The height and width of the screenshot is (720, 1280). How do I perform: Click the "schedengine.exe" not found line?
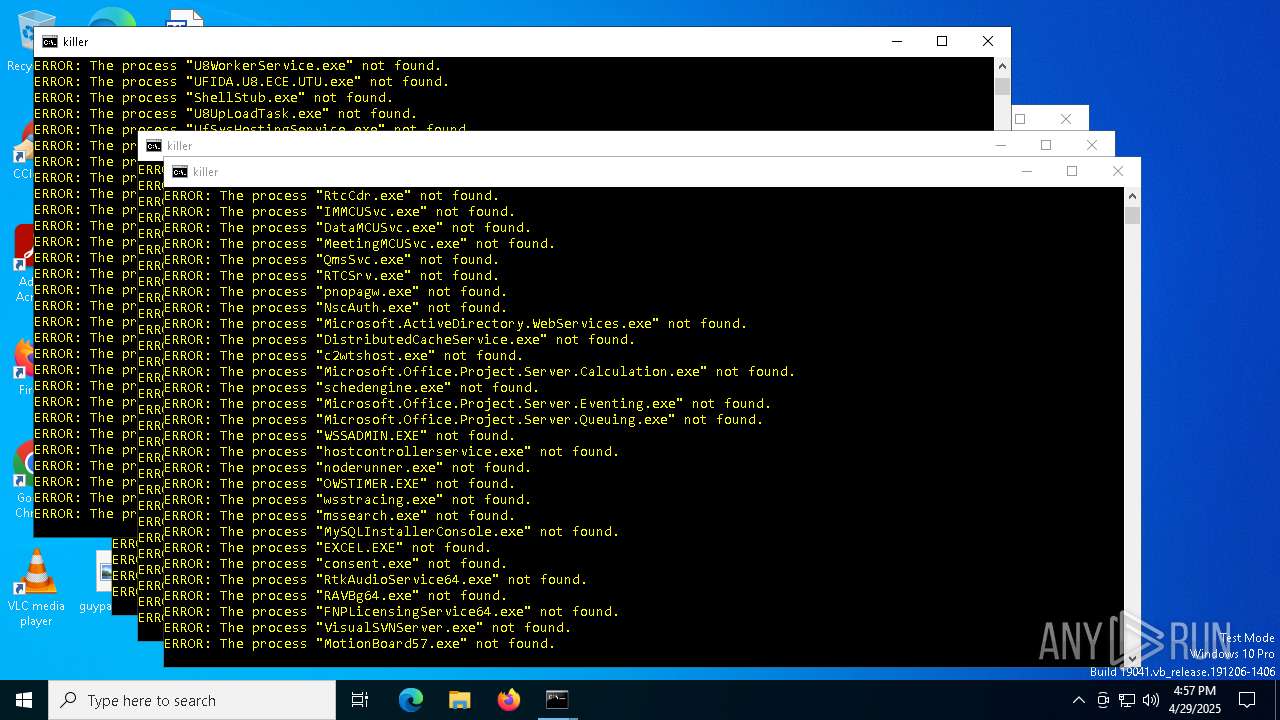(352, 388)
